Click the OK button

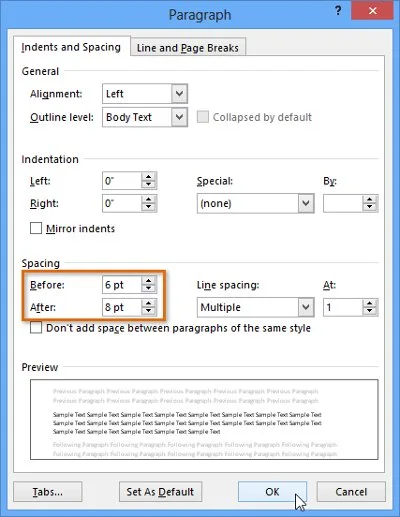[272, 492]
